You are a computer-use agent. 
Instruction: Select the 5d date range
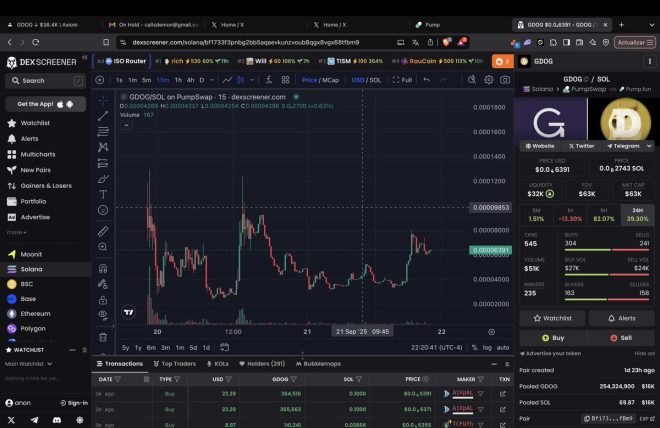[193, 348]
